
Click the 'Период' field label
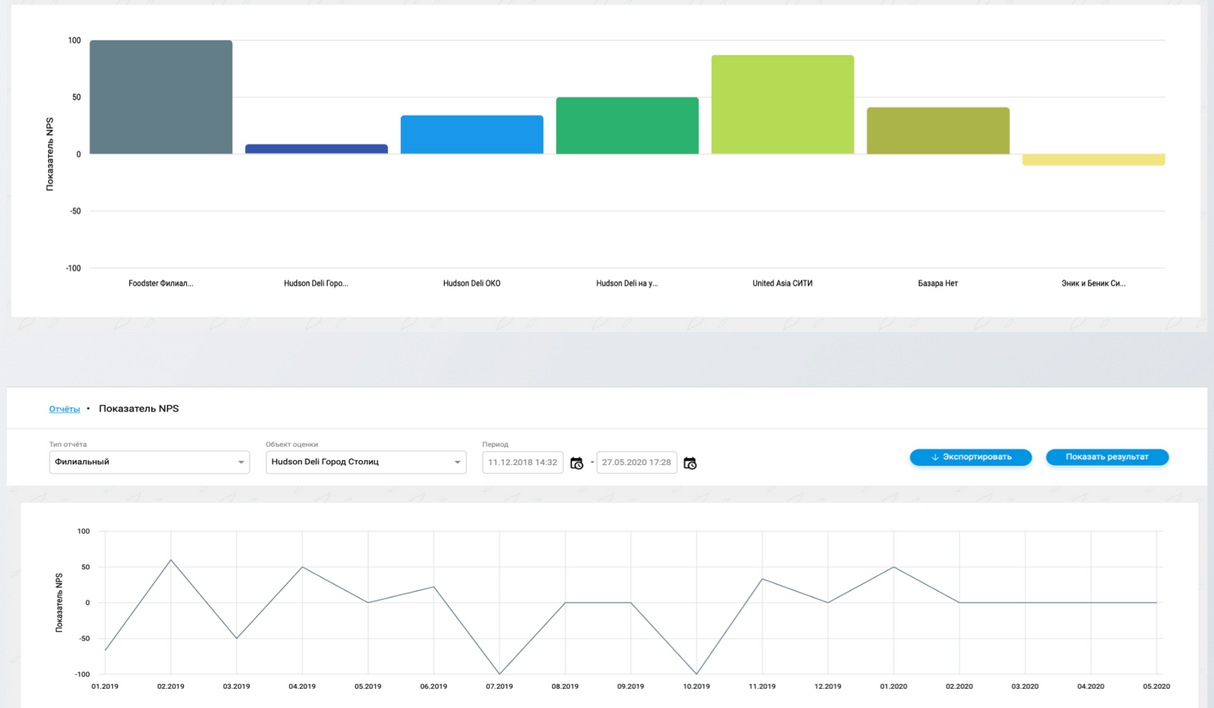[x=496, y=444]
